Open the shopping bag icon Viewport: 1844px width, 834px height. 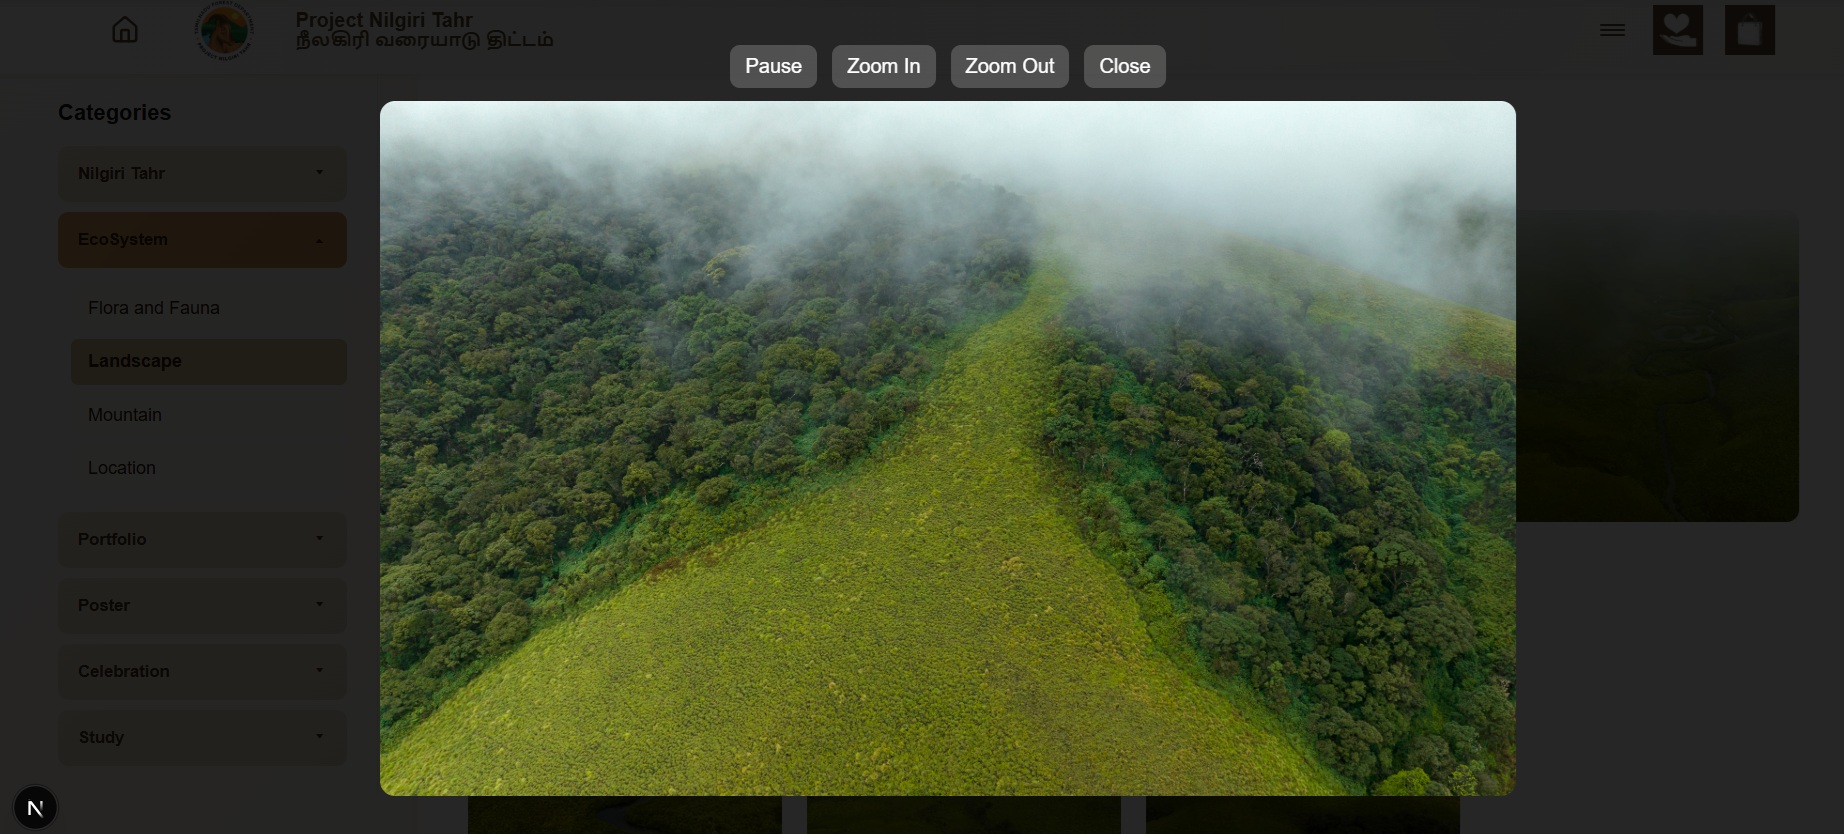coord(1750,30)
